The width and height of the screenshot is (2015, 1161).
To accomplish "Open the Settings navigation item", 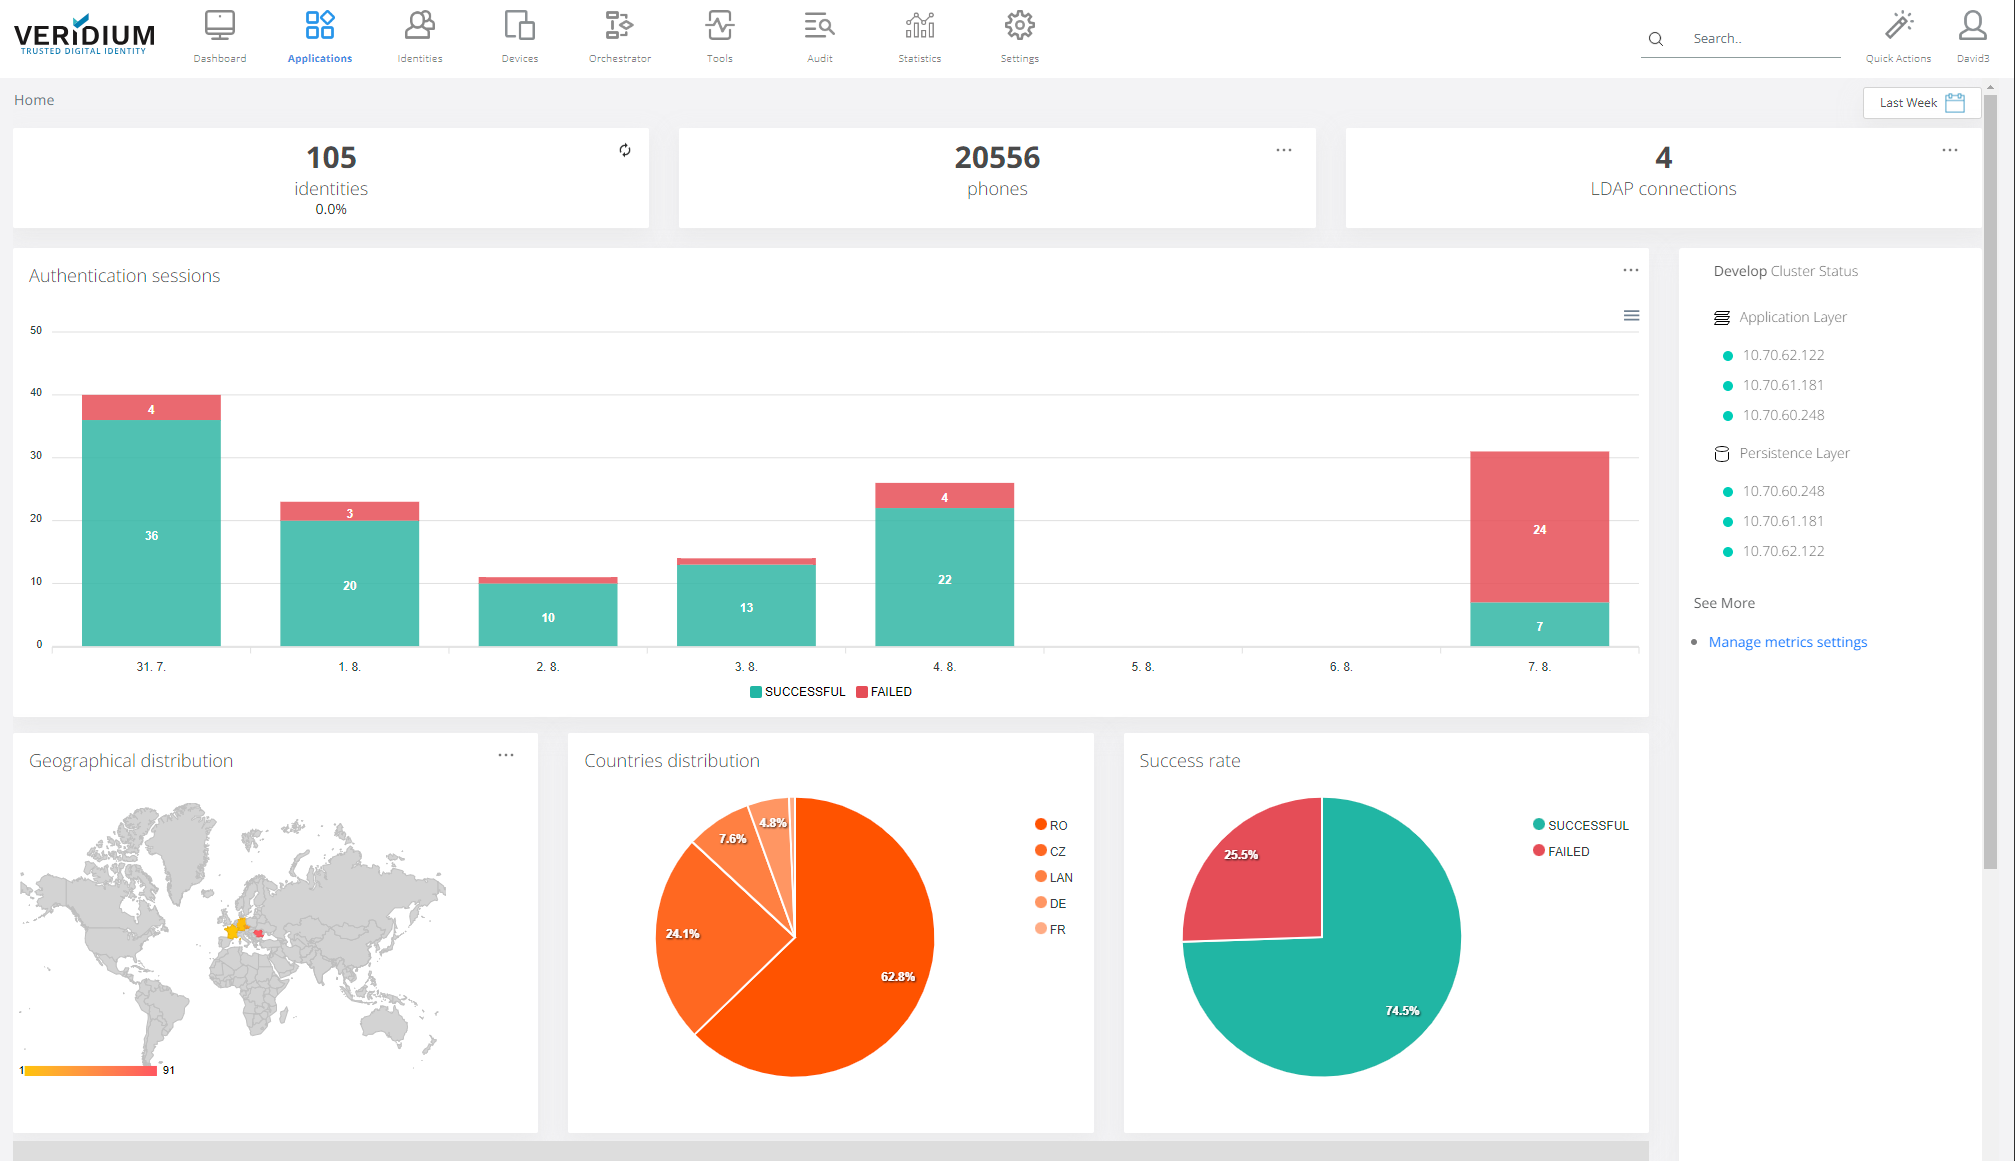I will coord(1018,35).
